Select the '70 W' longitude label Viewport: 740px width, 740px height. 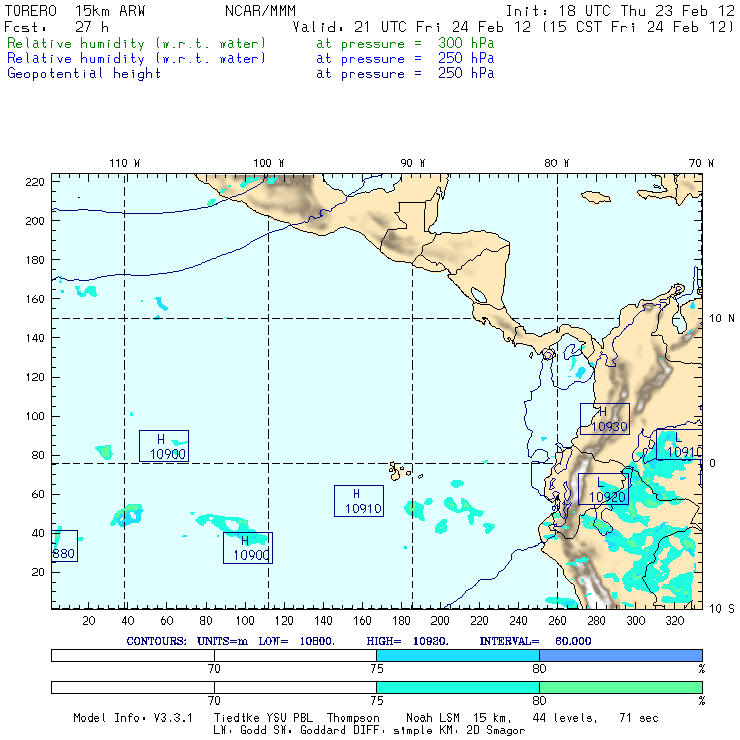point(701,163)
